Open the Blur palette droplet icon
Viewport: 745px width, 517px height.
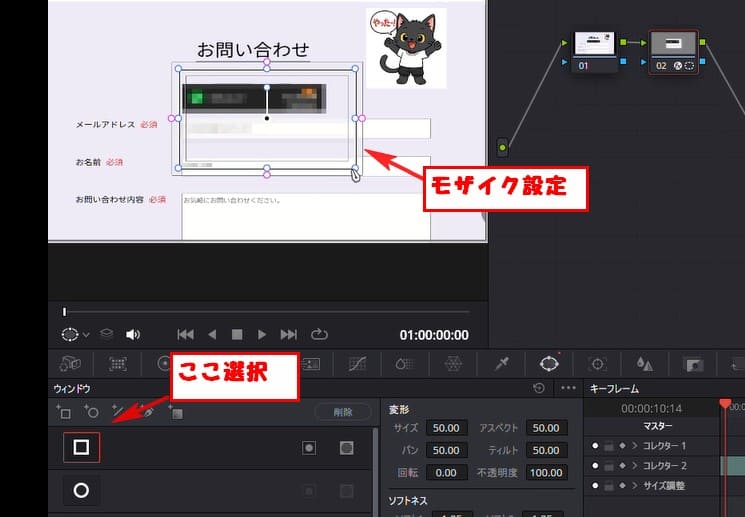point(645,364)
